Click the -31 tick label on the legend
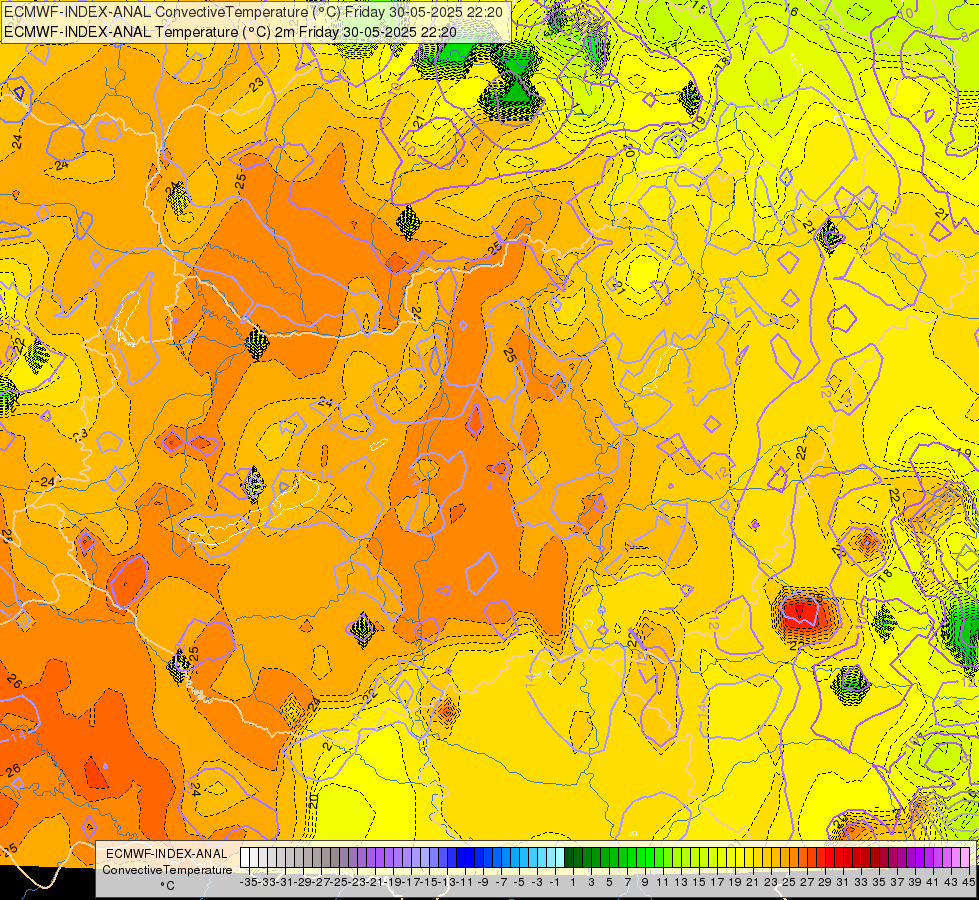The height and width of the screenshot is (900, 979). click(285, 882)
